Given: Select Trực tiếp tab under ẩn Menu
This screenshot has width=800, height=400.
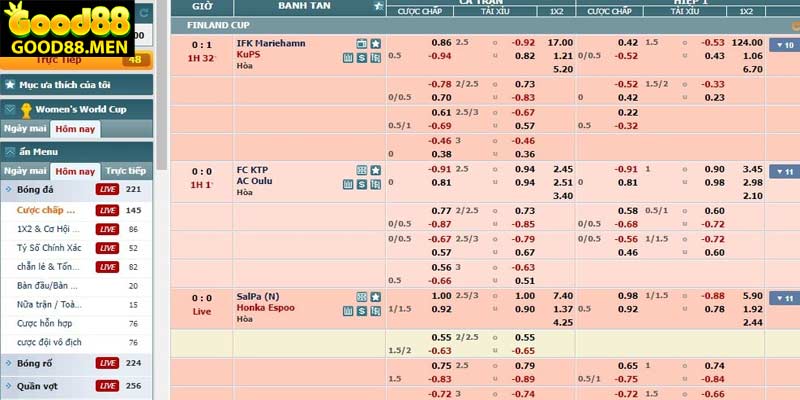Looking at the screenshot, I should pyautogui.click(x=127, y=171).
